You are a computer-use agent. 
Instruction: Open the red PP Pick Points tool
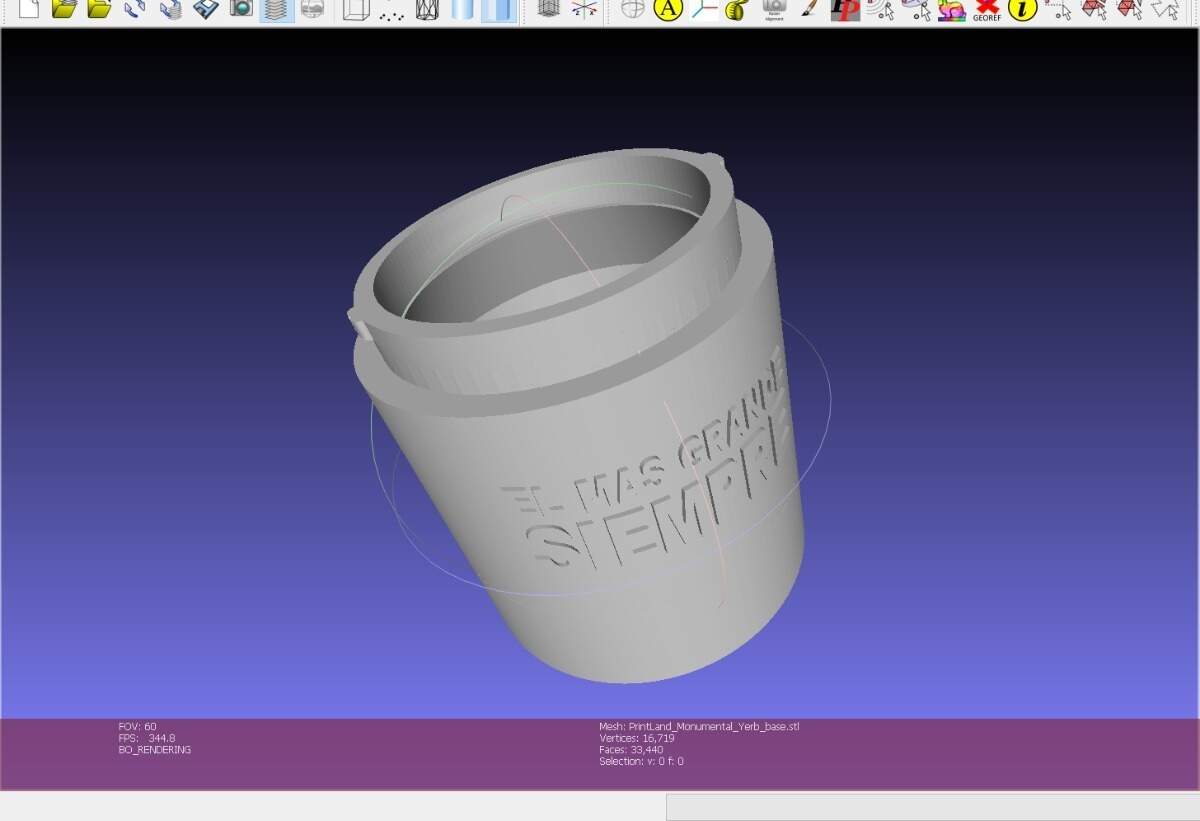pyautogui.click(x=845, y=9)
